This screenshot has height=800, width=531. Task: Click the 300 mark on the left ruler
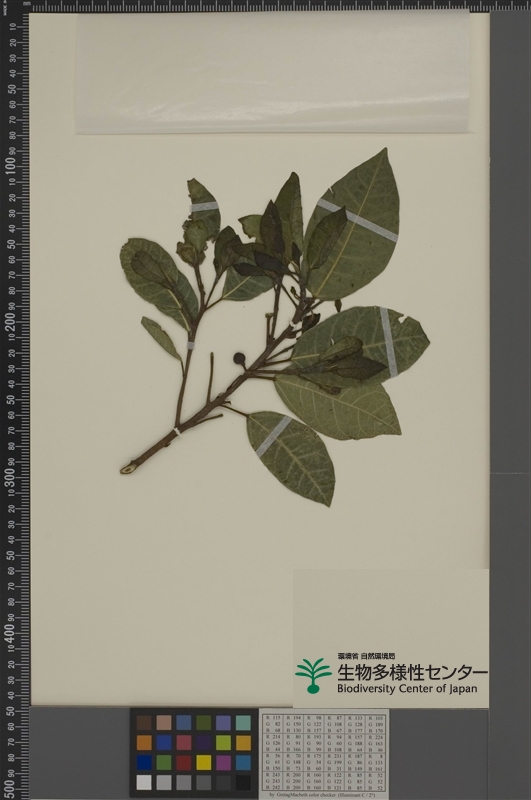[10, 478]
